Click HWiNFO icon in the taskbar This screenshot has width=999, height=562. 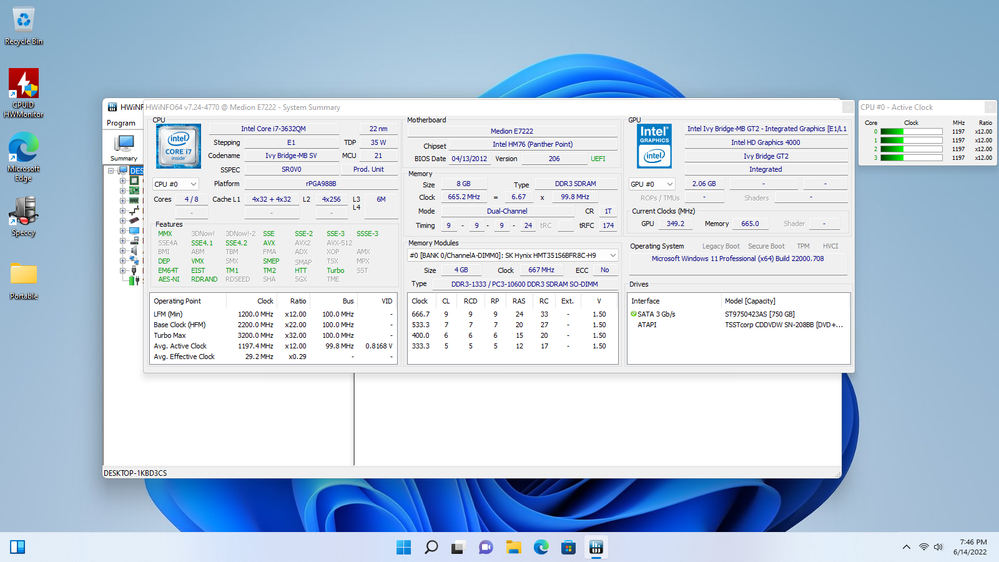(x=594, y=547)
